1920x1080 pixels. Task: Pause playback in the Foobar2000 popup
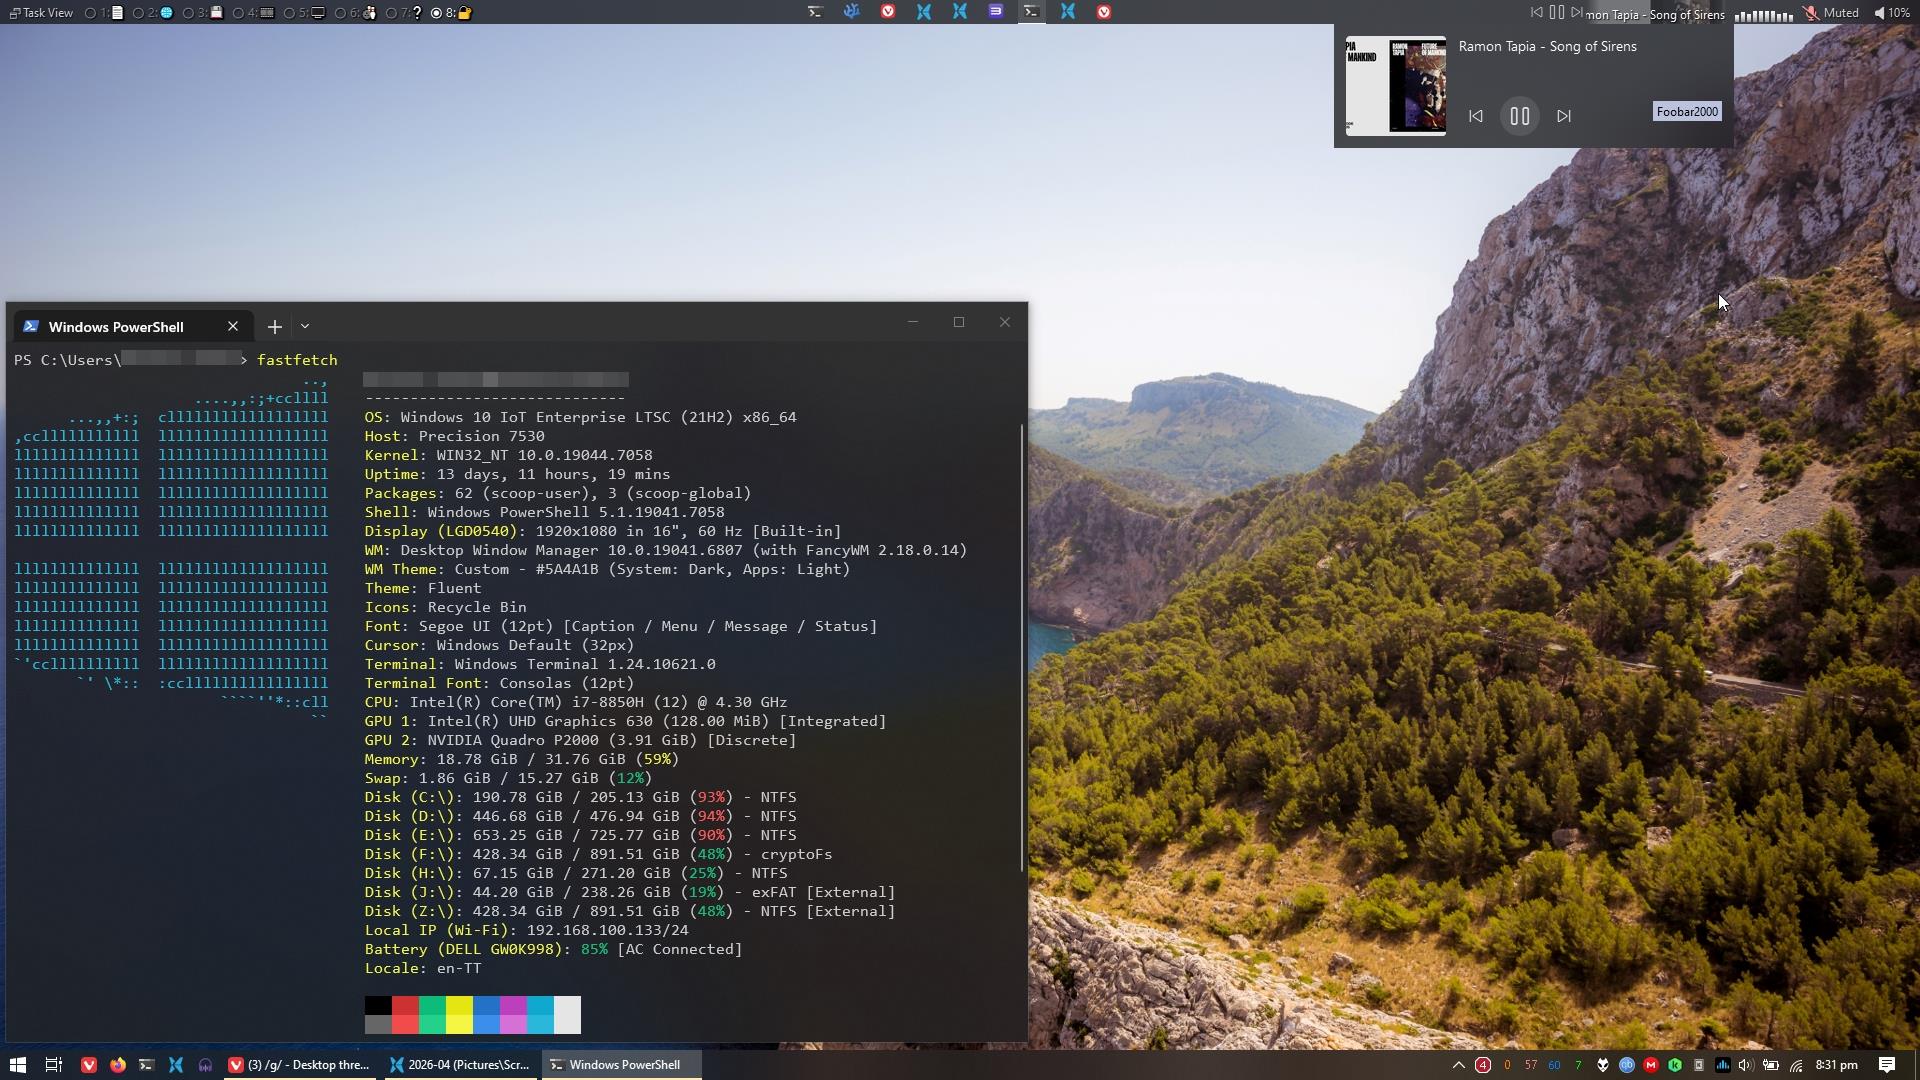click(x=1519, y=116)
